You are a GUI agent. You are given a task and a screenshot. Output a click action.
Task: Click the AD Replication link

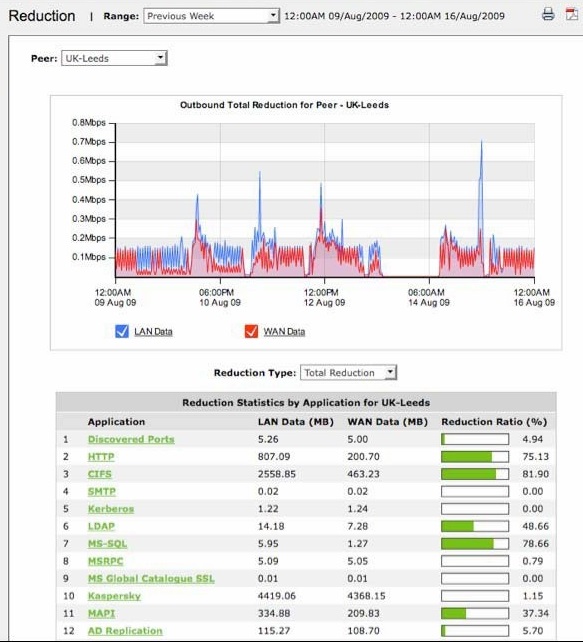tap(125, 631)
